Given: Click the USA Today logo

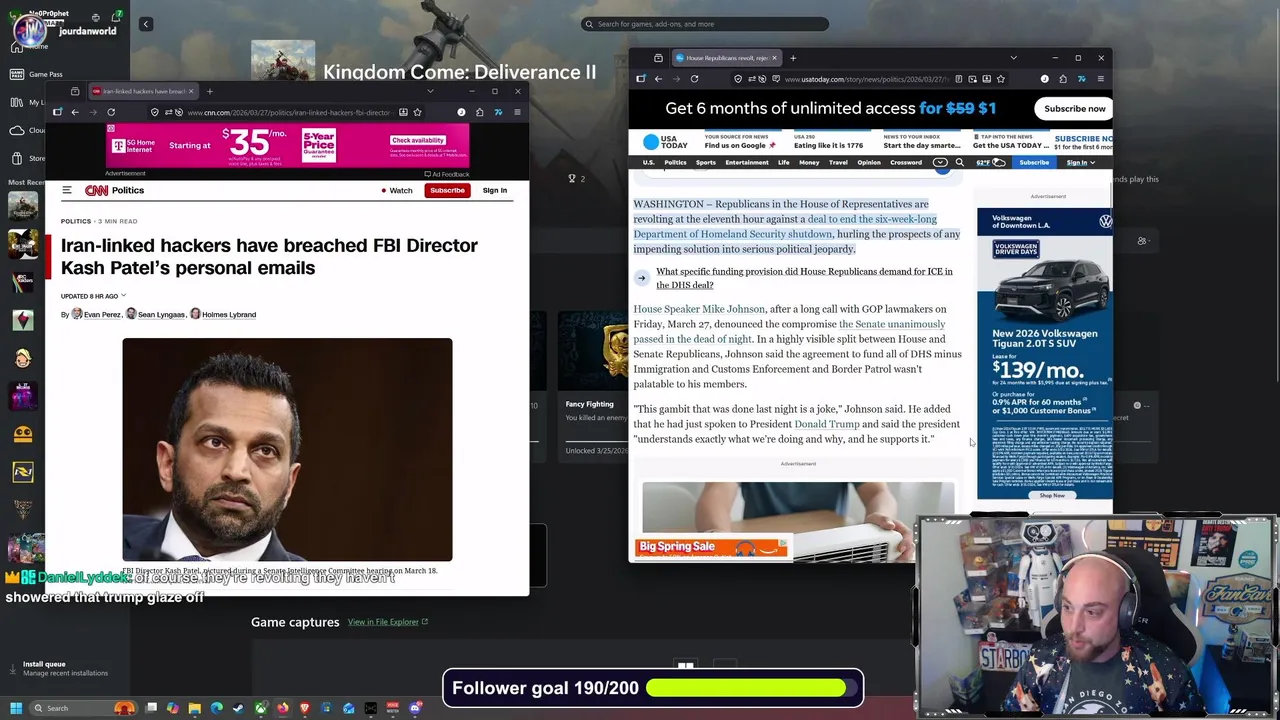Looking at the screenshot, I should (x=665, y=143).
